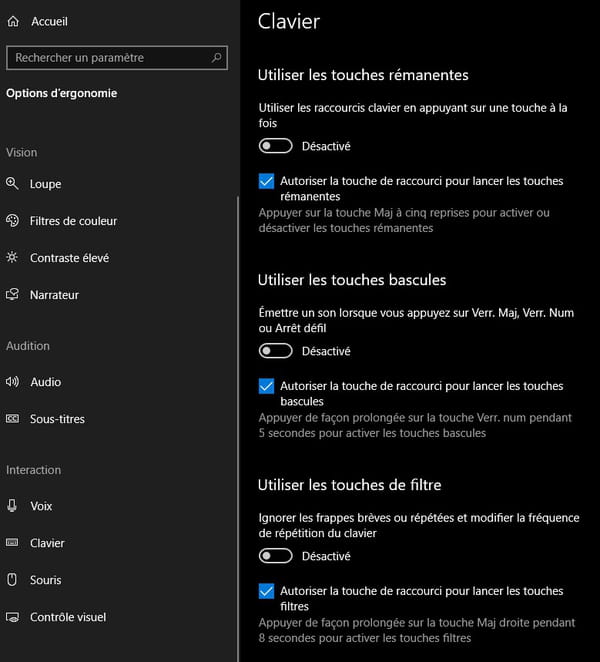The width and height of the screenshot is (600, 662).
Task: Click the Accueil home icon
Action: (x=13, y=21)
